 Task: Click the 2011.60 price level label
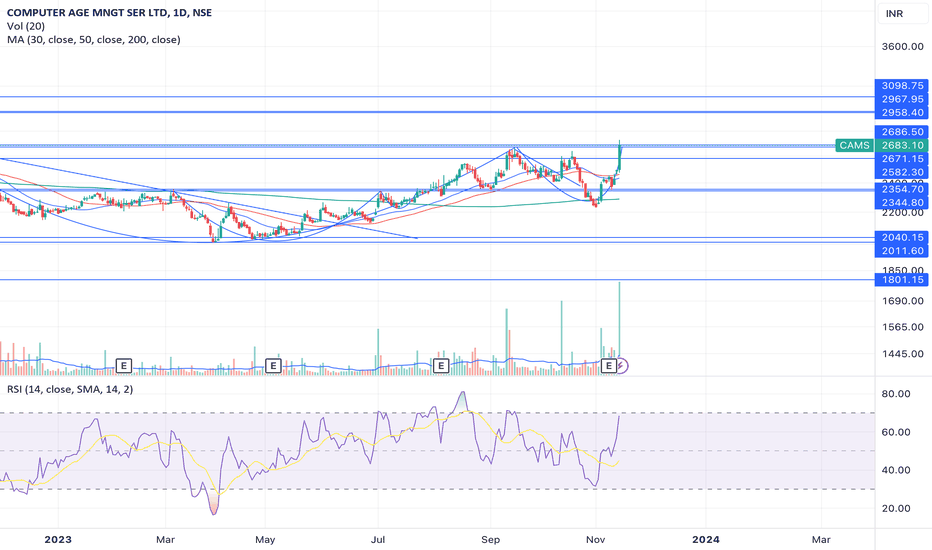pyautogui.click(x=902, y=251)
